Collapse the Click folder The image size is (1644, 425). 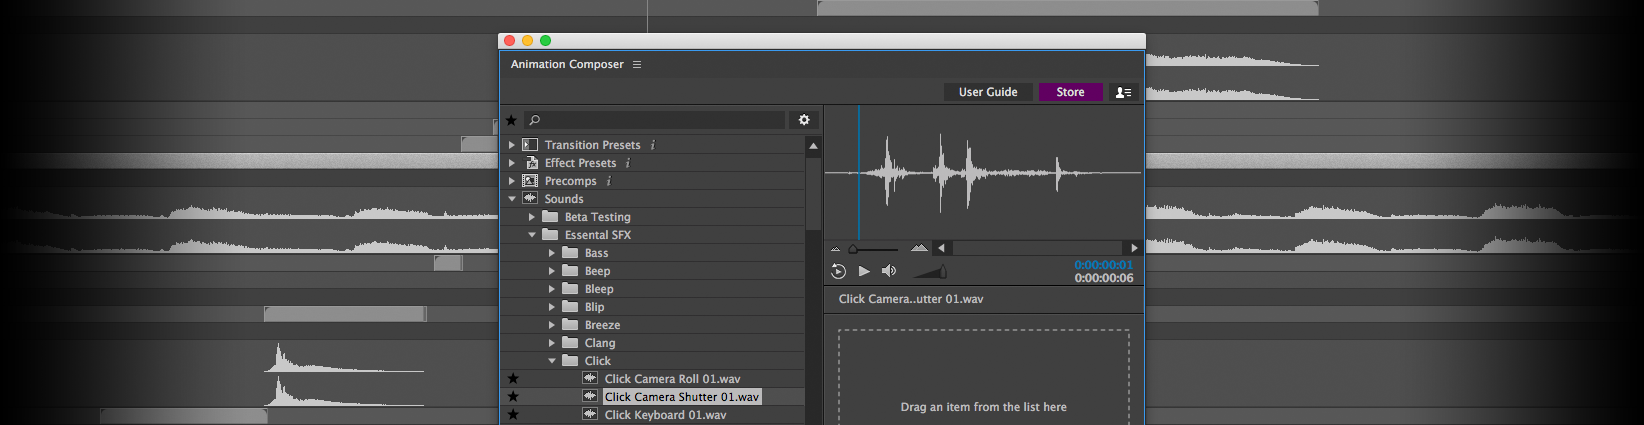point(551,361)
